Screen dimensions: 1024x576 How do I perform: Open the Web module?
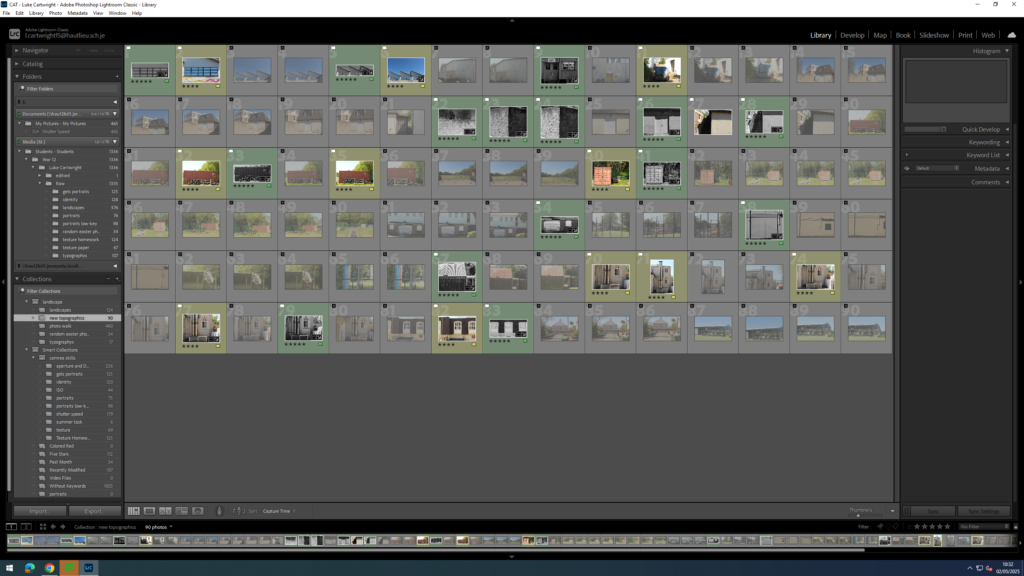click(x=987, y=35)
